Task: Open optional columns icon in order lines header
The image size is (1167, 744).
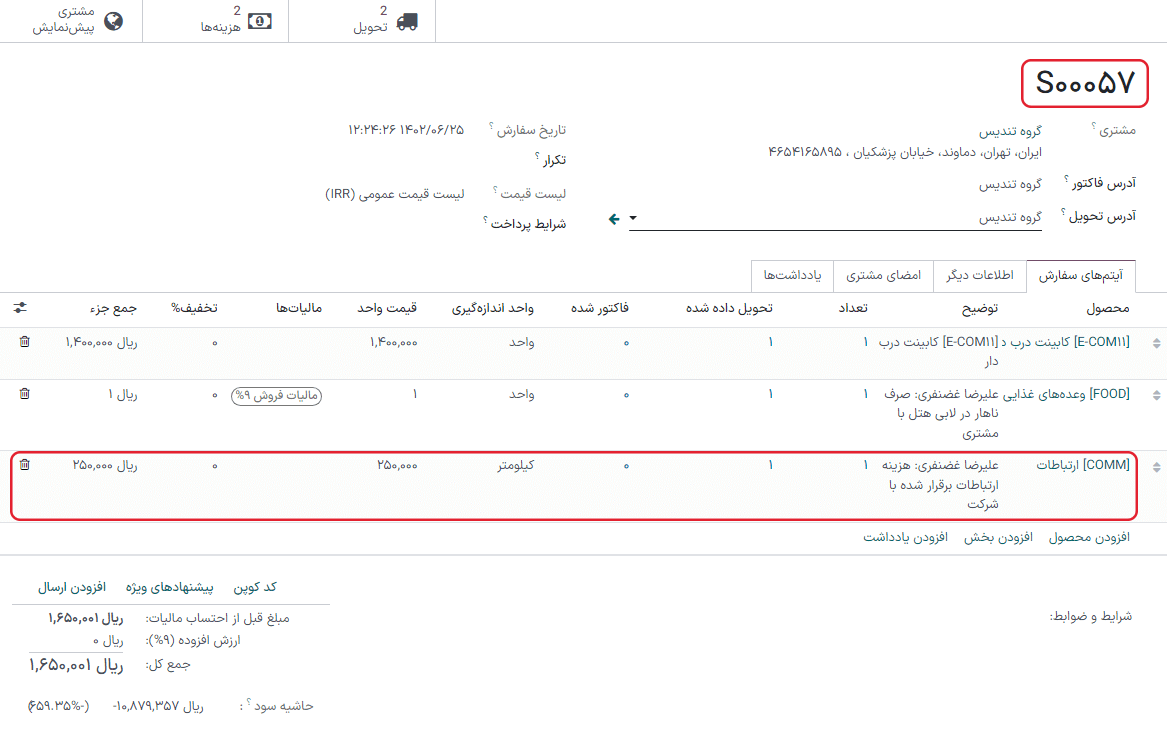Action: (21, 308)
